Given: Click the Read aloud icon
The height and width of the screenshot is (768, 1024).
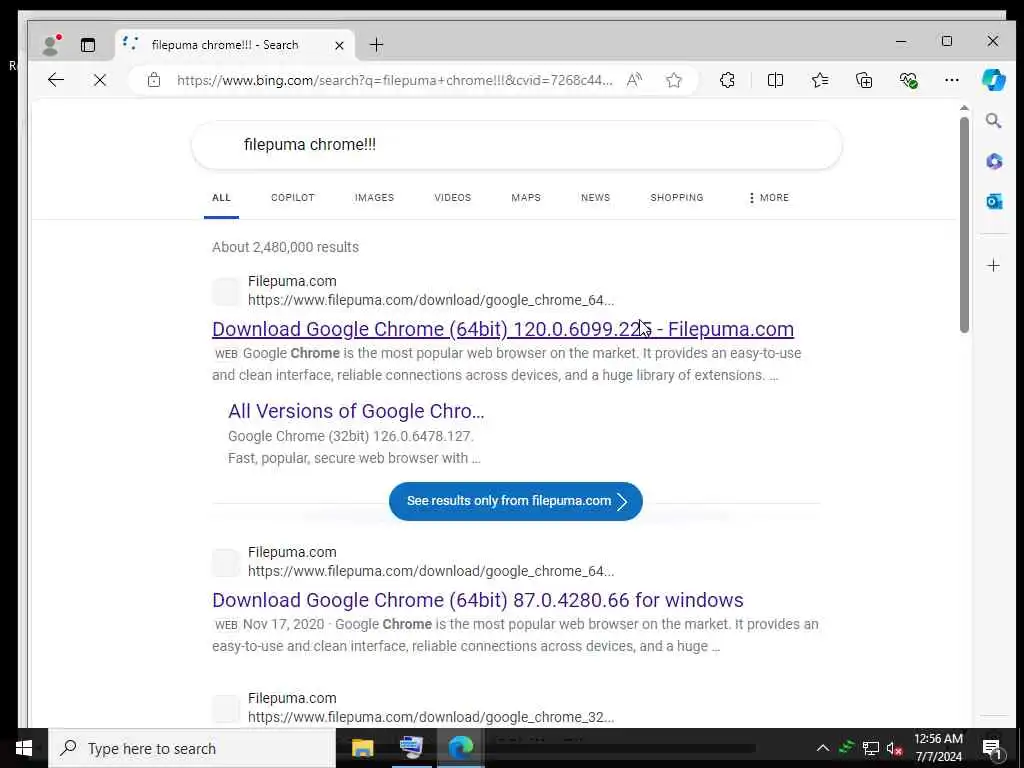Looking at the screenshot, I should 634,80.
